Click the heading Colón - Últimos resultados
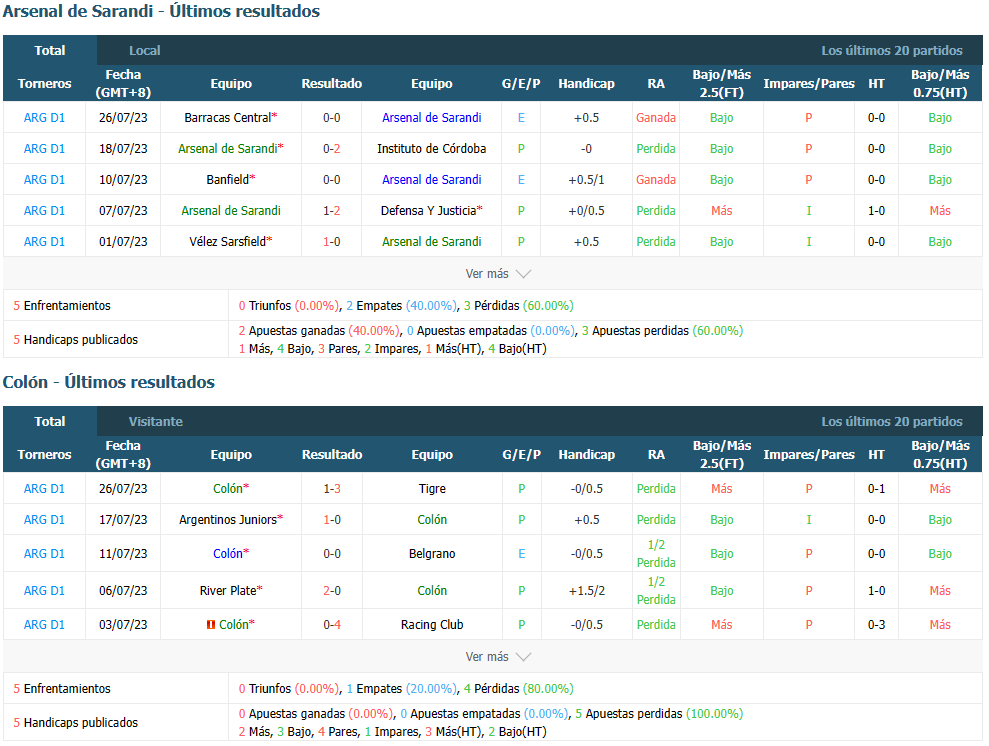 [108, 382]
